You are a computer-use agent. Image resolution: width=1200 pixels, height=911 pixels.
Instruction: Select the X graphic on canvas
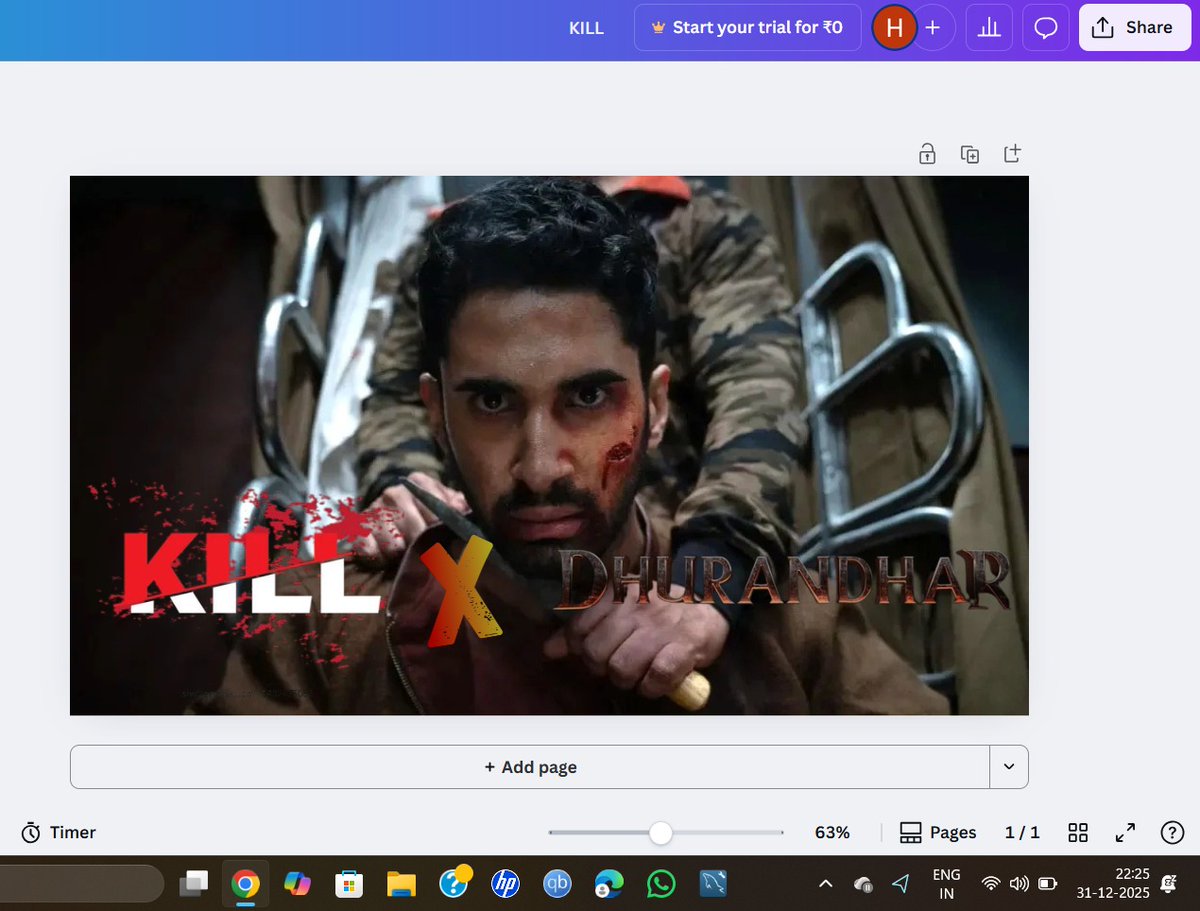click(x=461, y=590)
